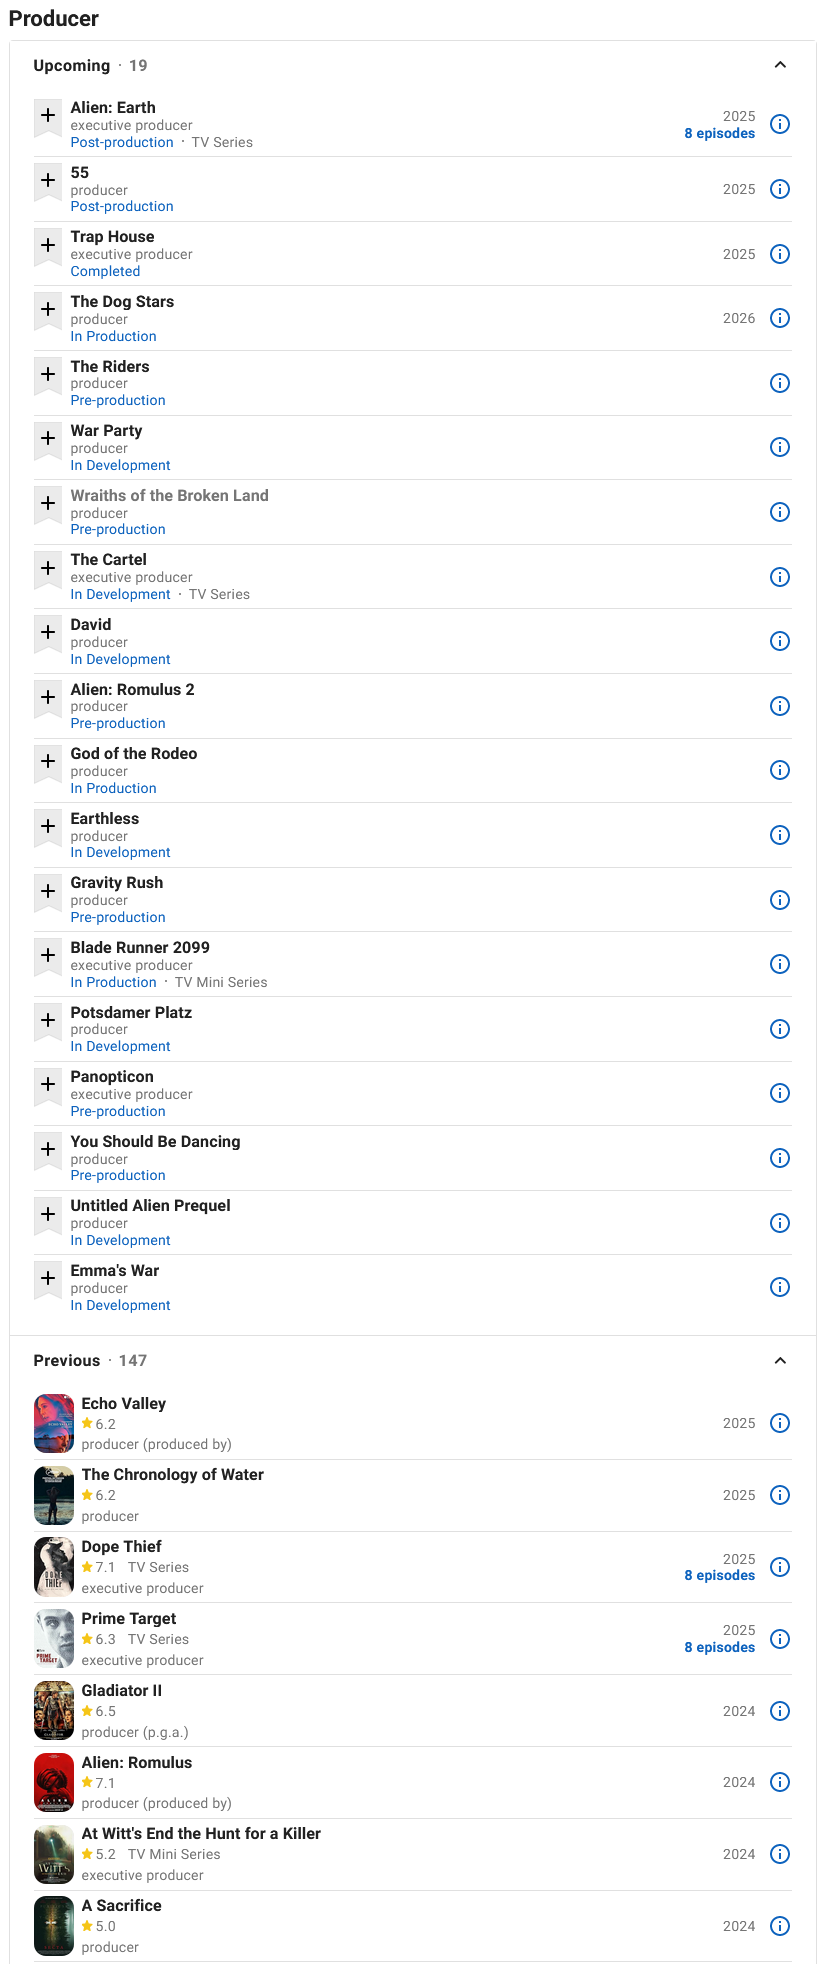This screenshot has height=1964, width=829.
Task: Open info icon for Gladiator II
Action: [780, 1711]
